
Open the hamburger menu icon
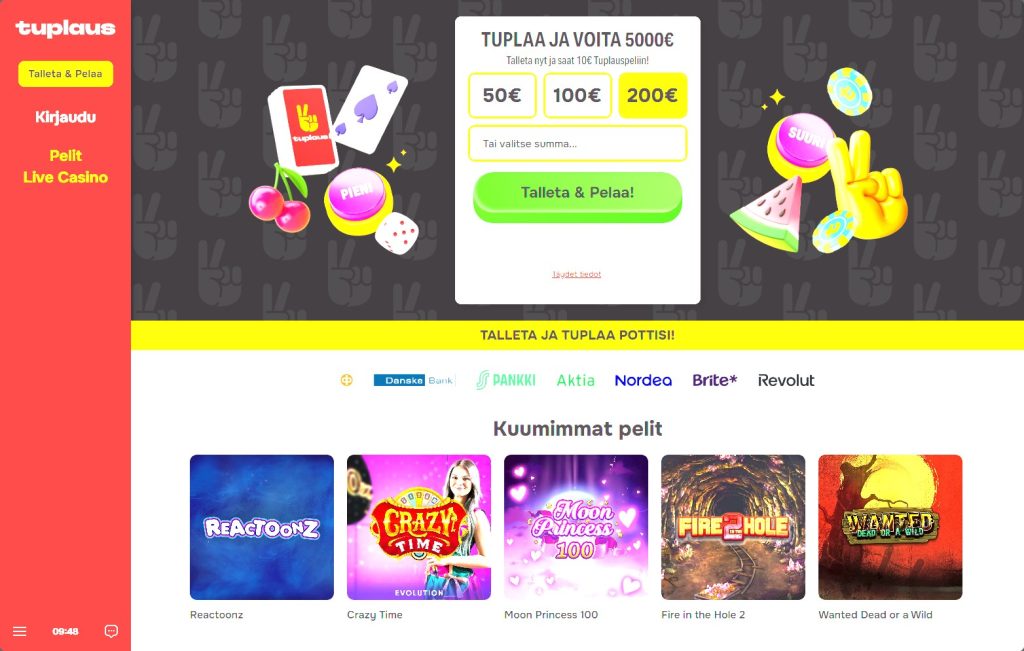click(x=20, y=631)
